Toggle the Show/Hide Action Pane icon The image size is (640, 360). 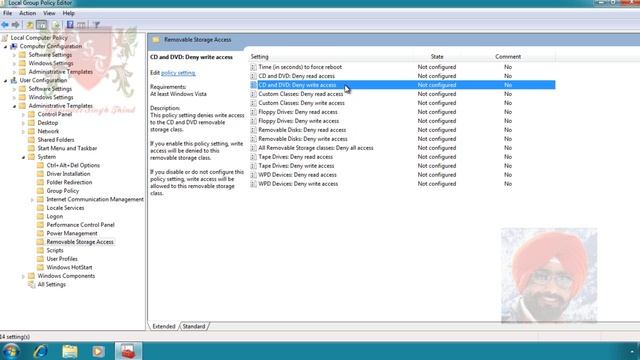click(x=82, y=25)
